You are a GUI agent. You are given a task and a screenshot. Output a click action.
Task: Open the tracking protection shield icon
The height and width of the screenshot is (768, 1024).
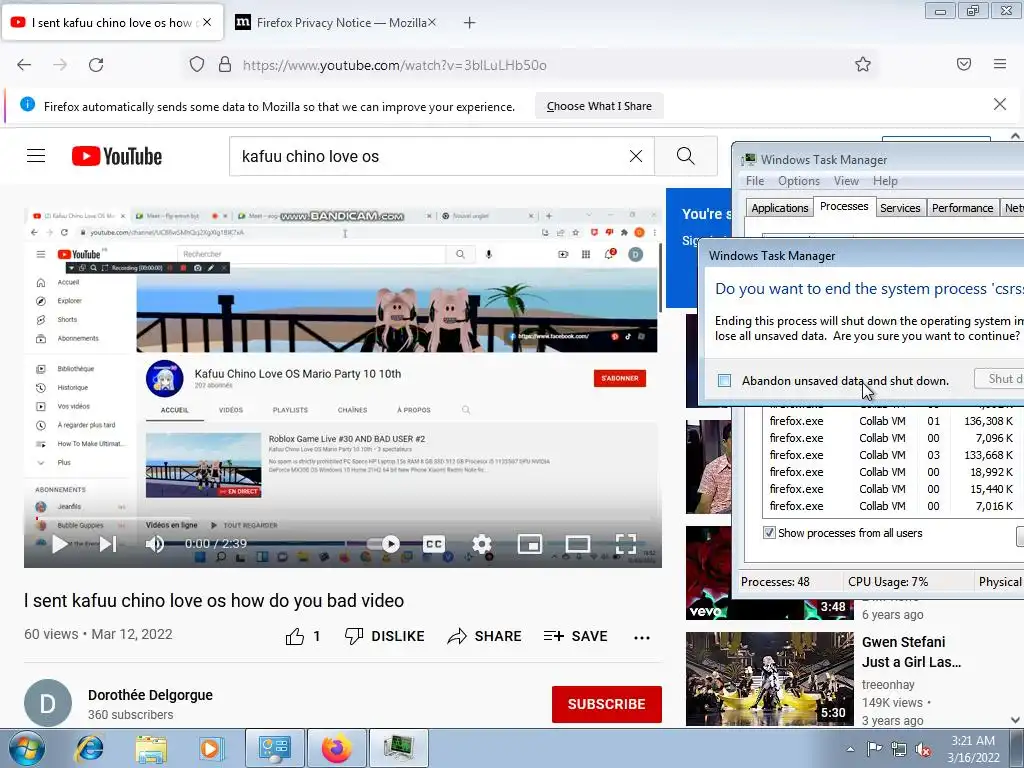tap(197, 65)
